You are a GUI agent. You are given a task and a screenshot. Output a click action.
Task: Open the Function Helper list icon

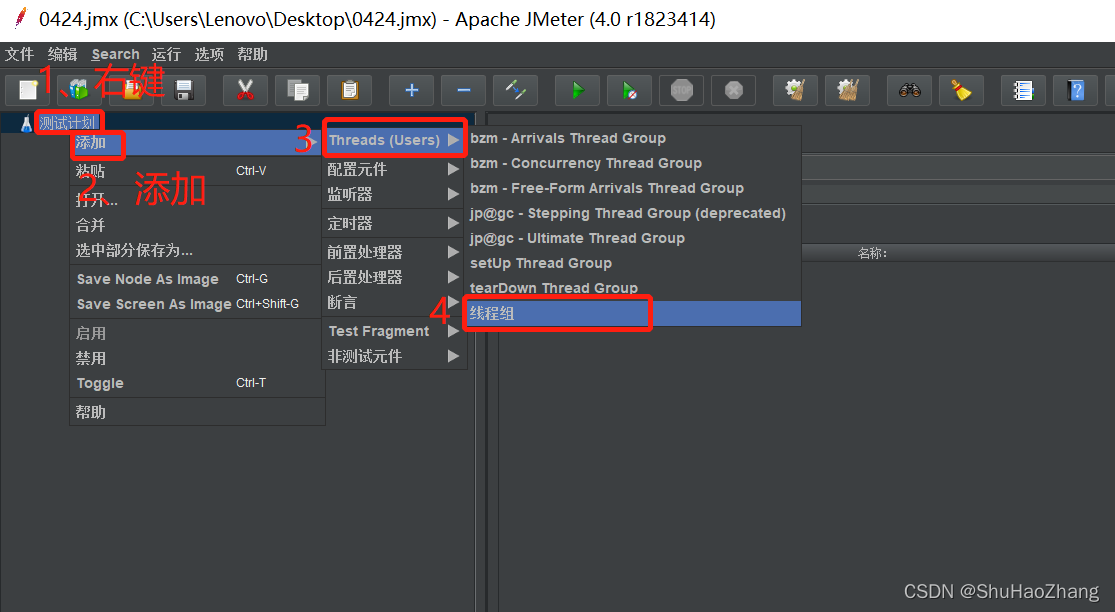1023,90
